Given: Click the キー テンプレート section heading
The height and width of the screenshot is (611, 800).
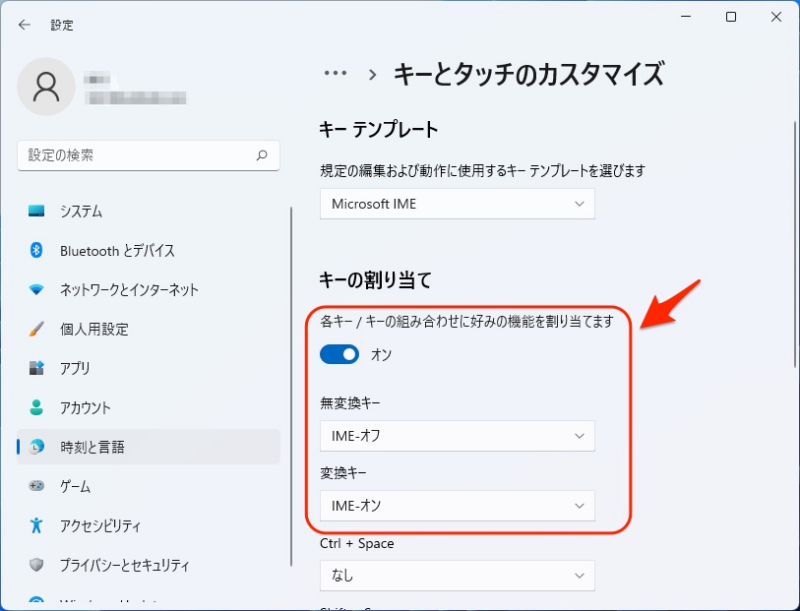Looking at the screenshot, I should pos(379,129).
